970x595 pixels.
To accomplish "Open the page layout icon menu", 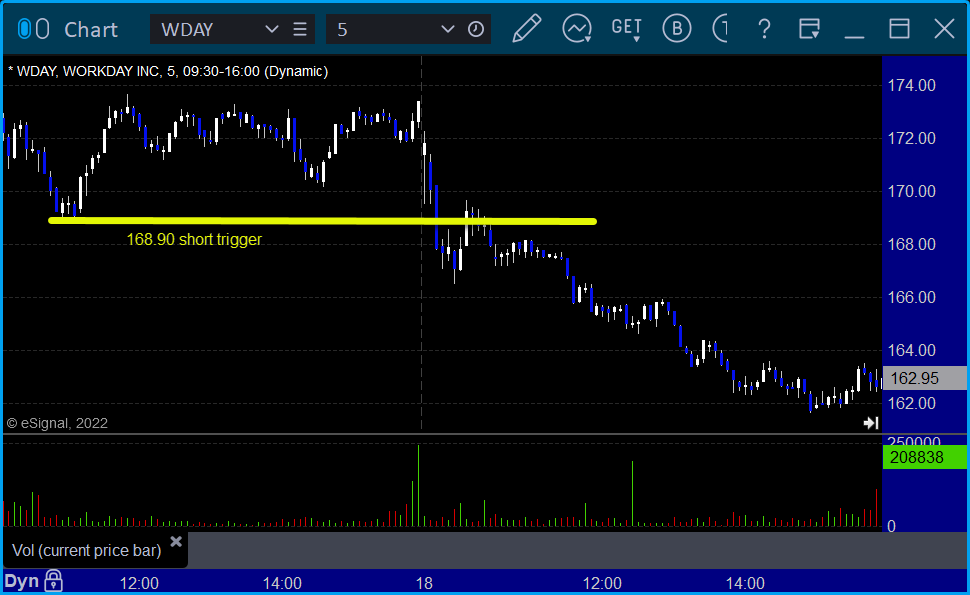I will click(x=809, y=28).
